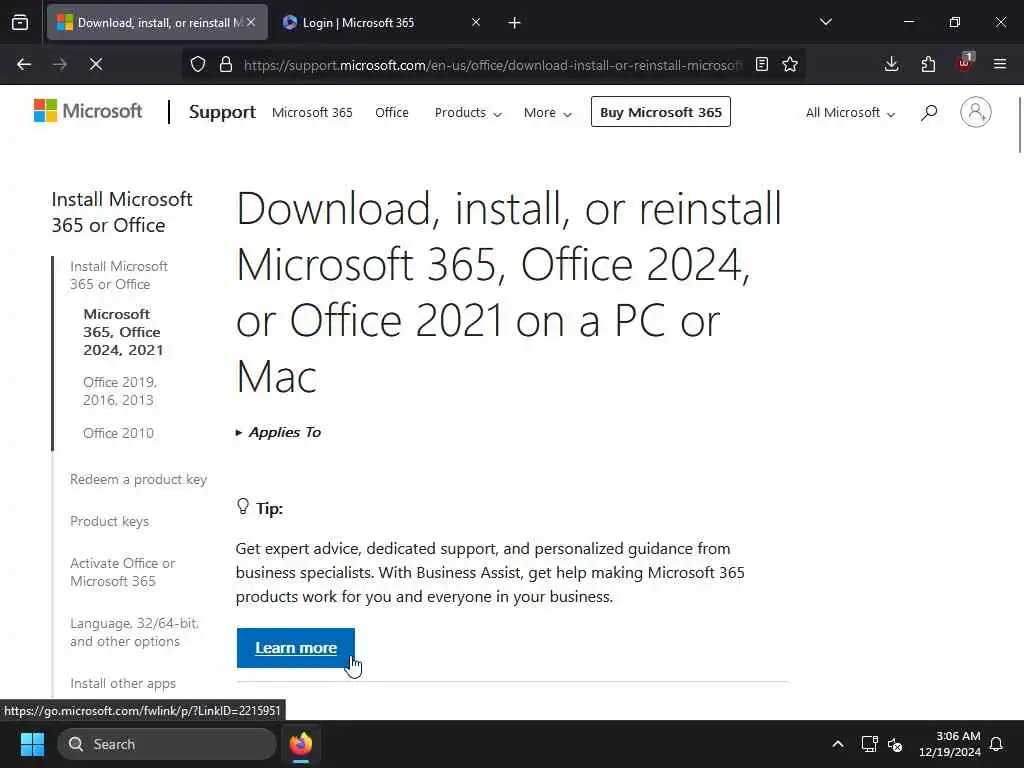Expand the Products menu
The image size is (1024, 768).
click(468, 112)
